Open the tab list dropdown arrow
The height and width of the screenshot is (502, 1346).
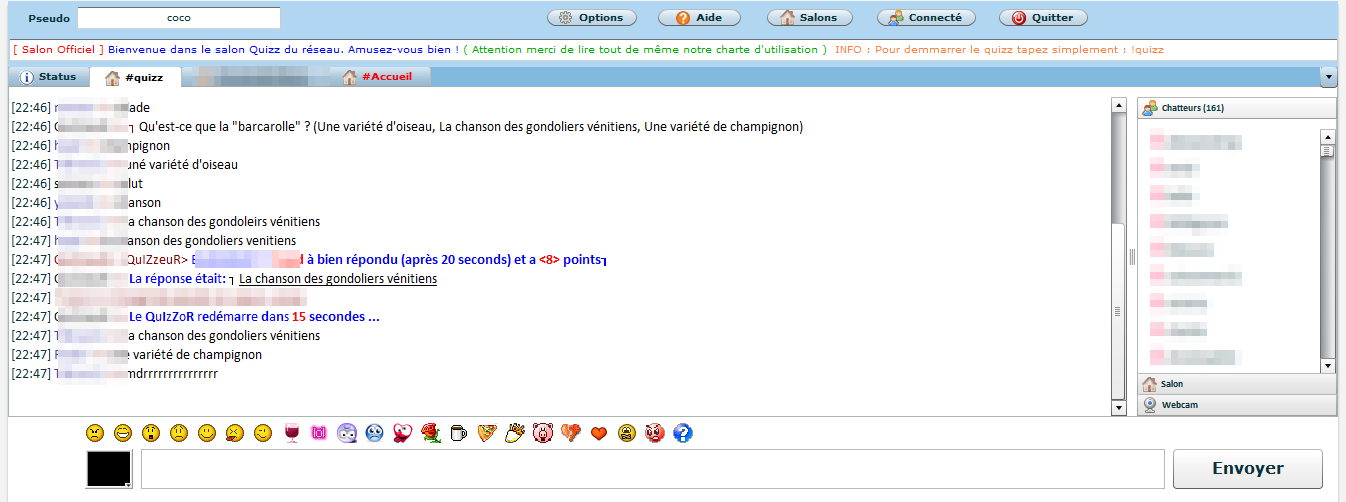(x=1328, y=77)
